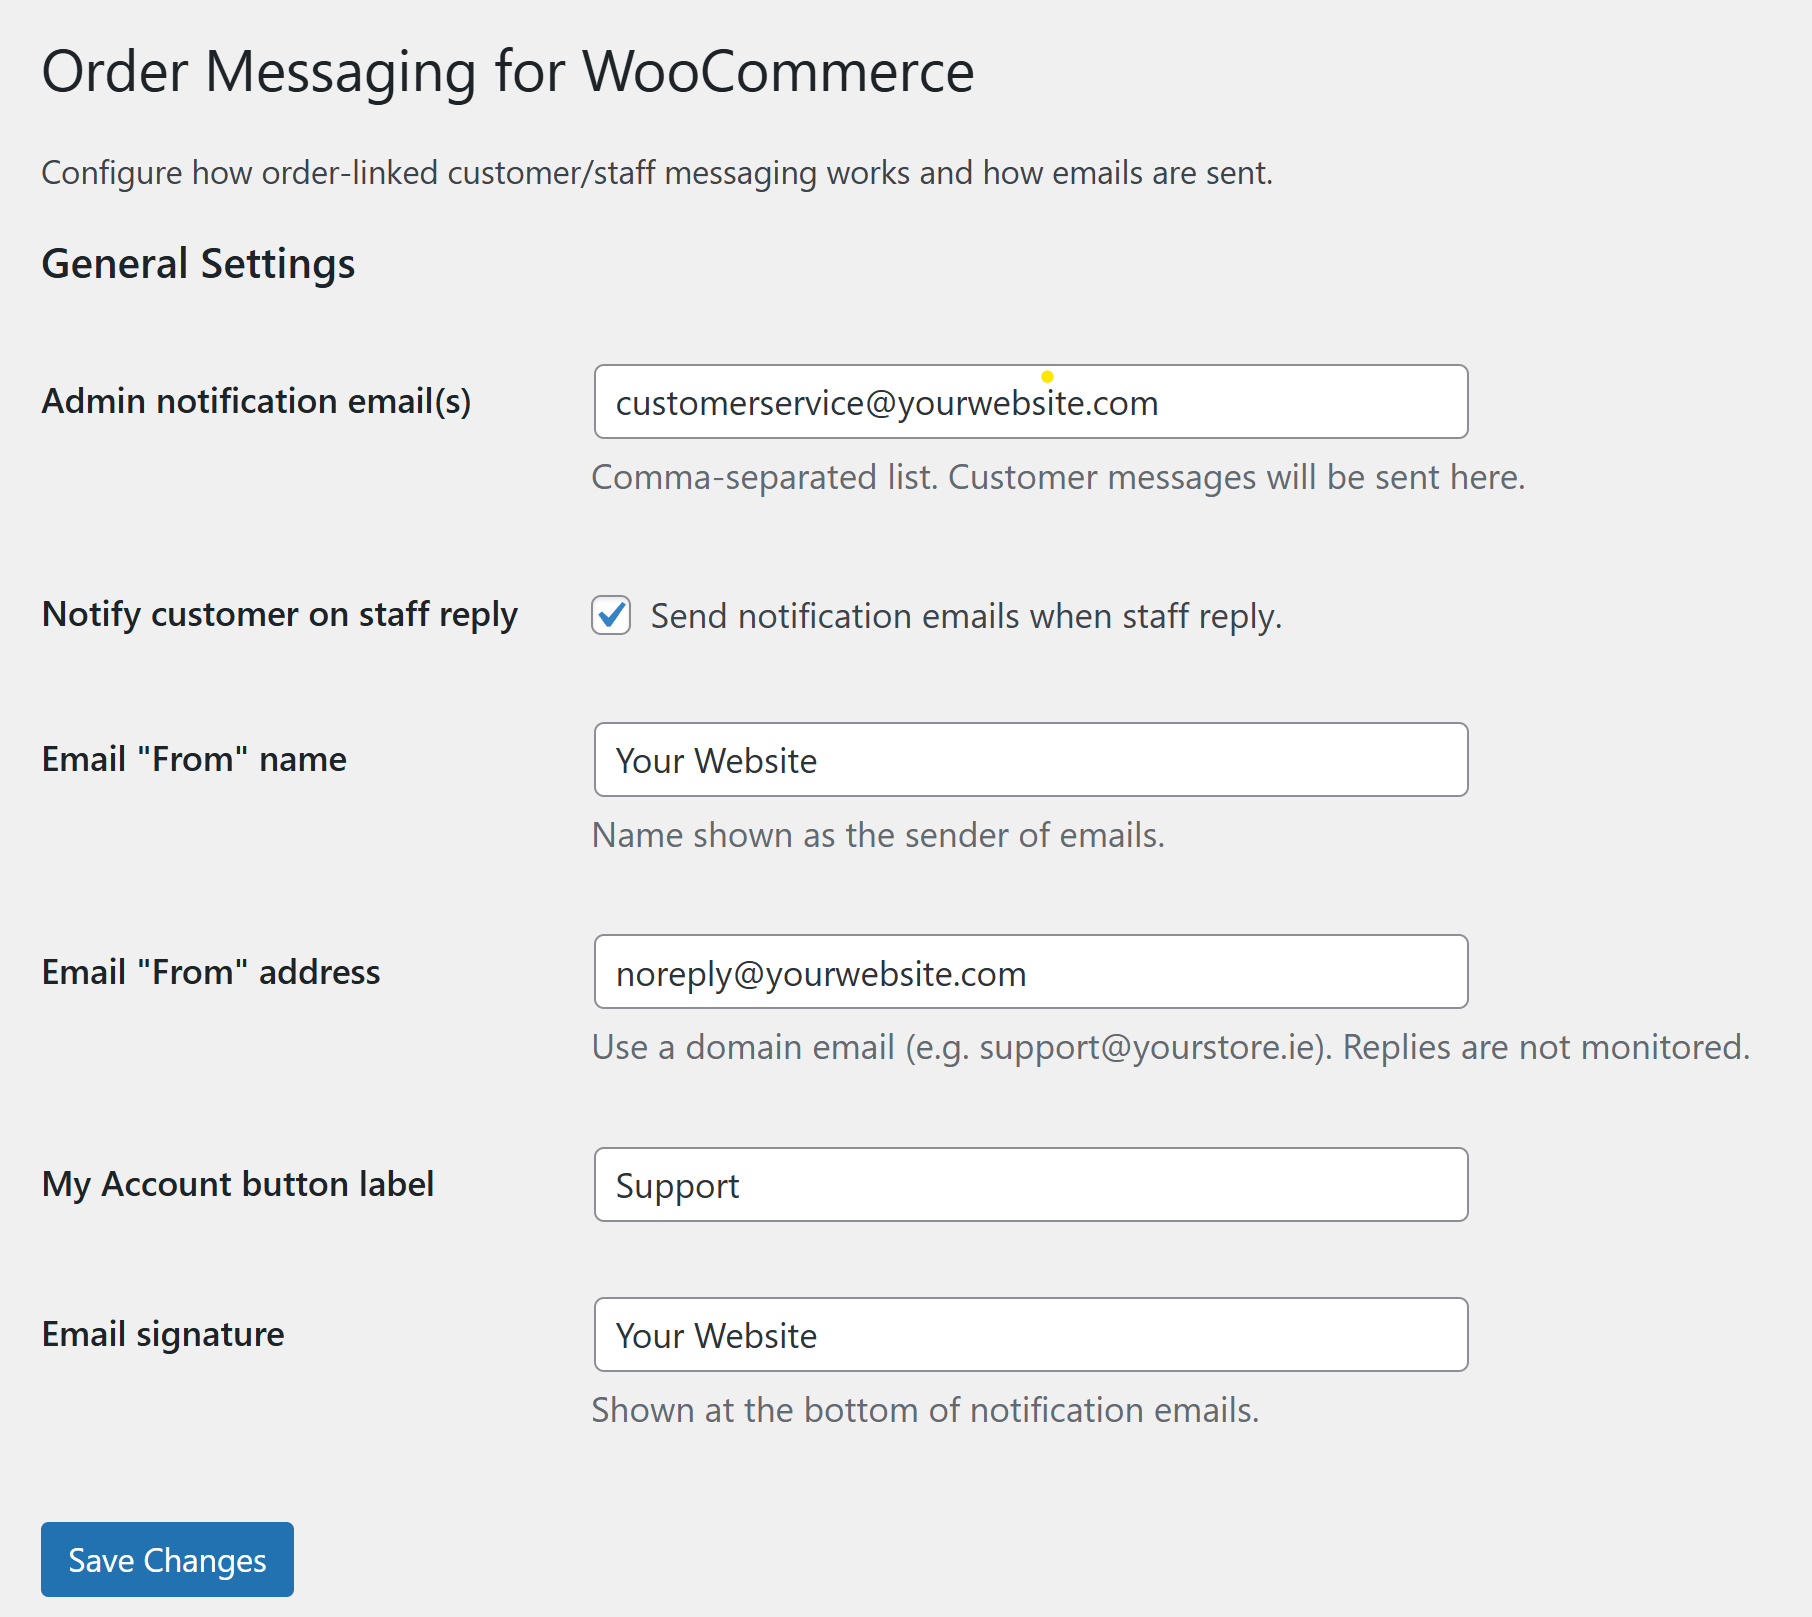Click the "Send notification emails when staff reply" label

click(965, 616)
